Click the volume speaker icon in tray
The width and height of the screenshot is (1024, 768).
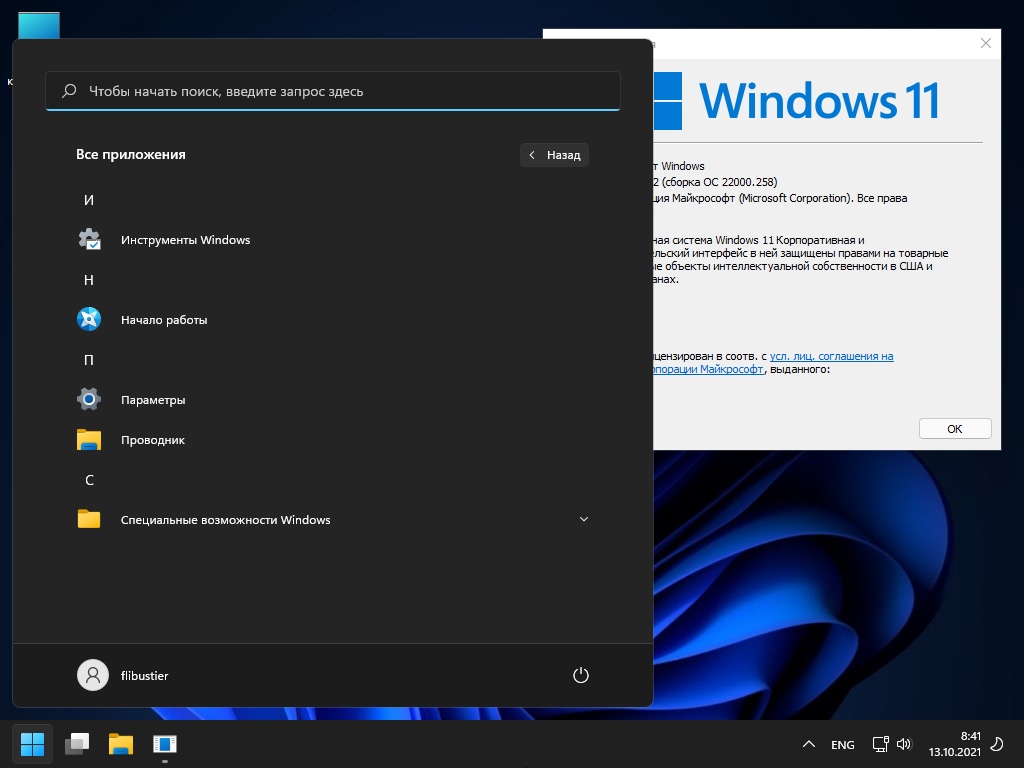(x=904, y=744)
